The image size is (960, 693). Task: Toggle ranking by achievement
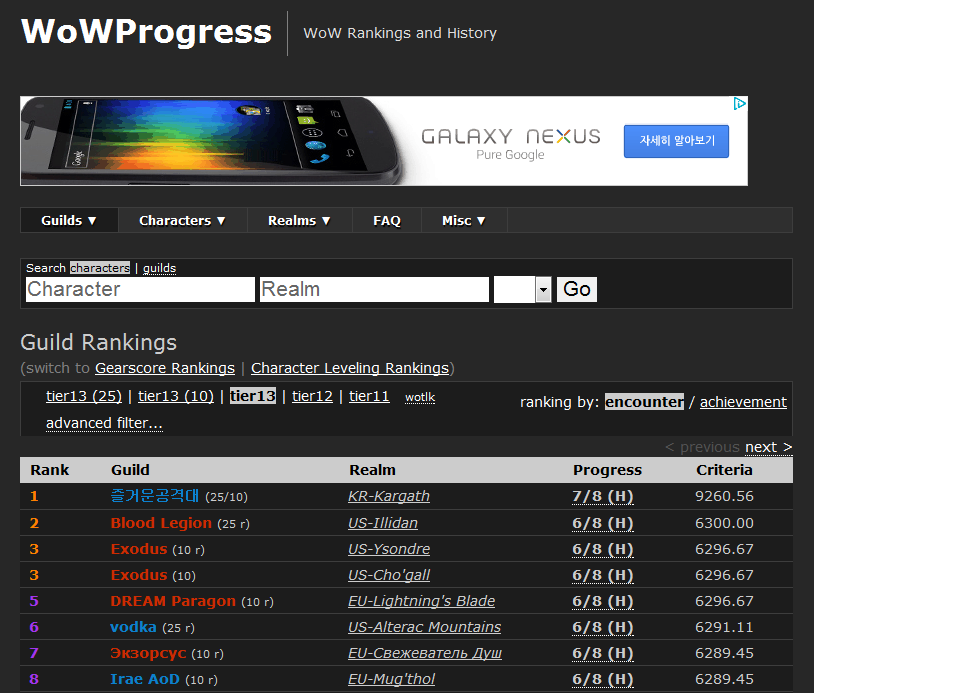pyautogui.click(x=743, y=402)
